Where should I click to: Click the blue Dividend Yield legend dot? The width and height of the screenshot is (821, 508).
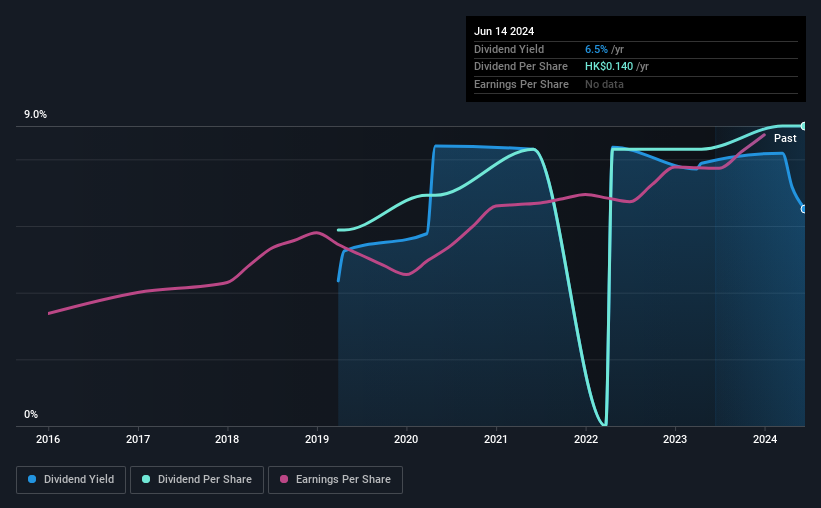[32, 479]
